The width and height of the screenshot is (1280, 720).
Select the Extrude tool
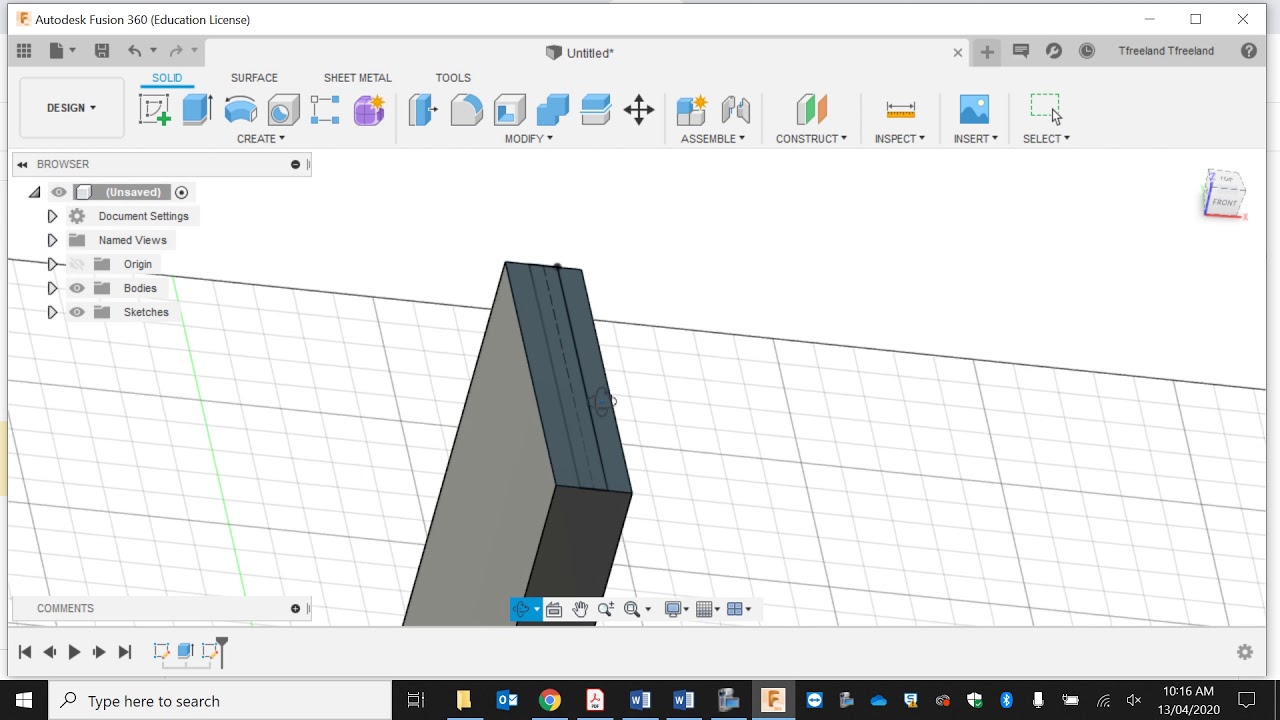197,109
